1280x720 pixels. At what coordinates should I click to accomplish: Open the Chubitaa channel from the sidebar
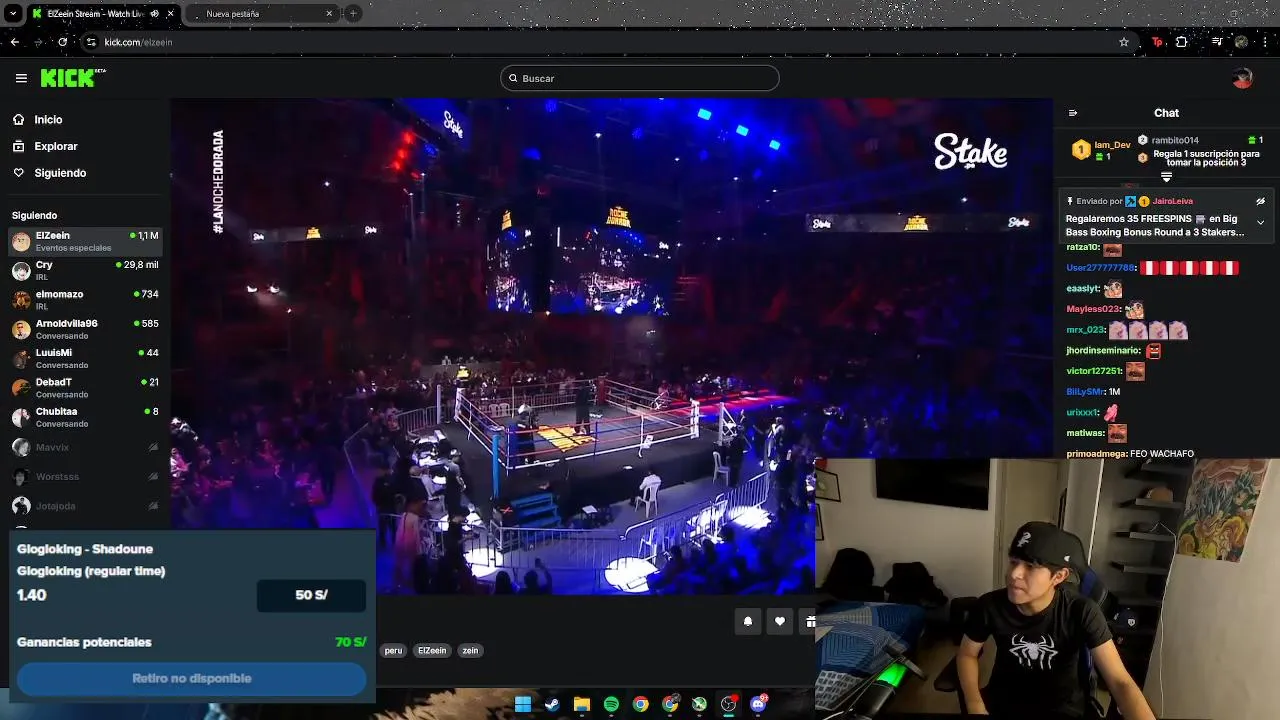click(x=85, y=417)
